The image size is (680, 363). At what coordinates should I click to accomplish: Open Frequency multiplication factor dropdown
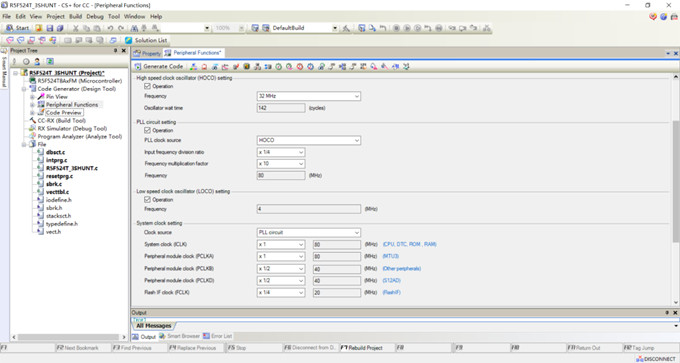(x=281, y=164)
